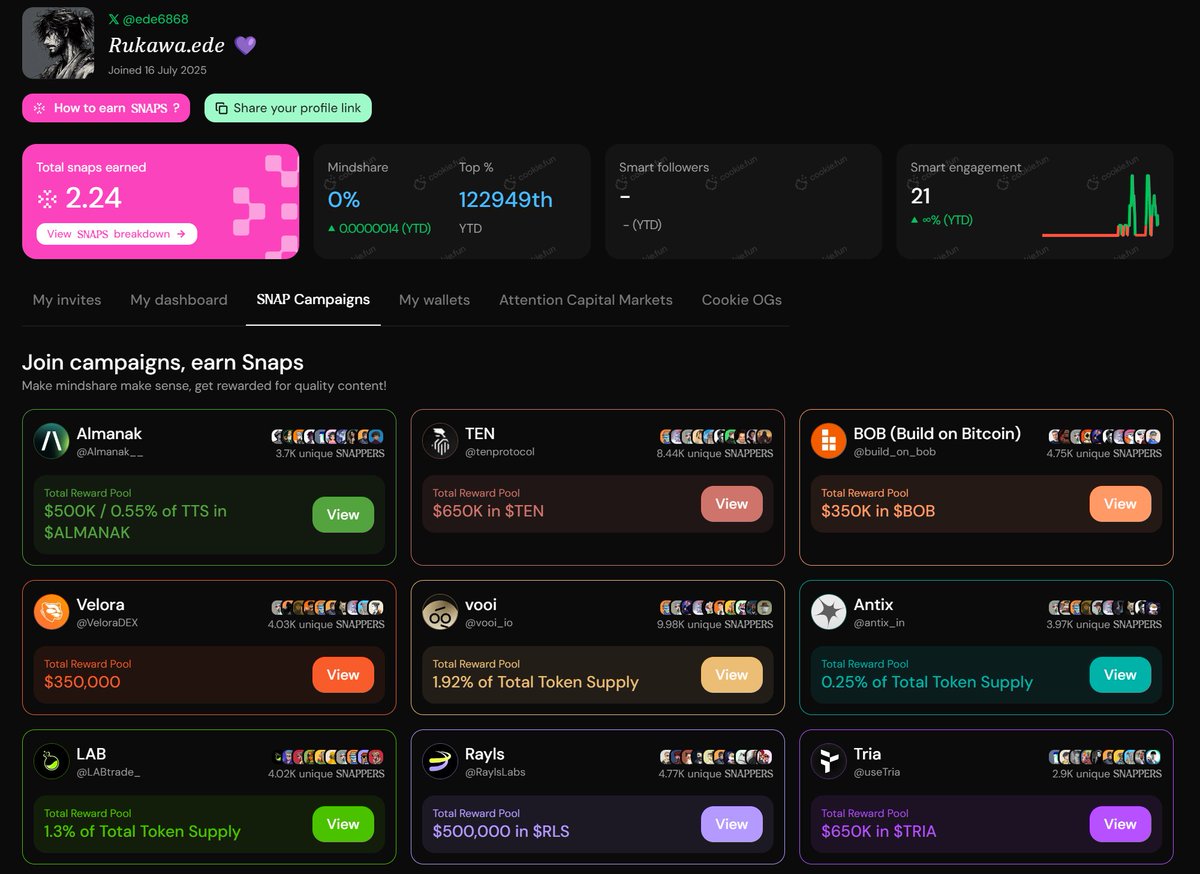
Task: Click LAB snapper avatars row
Action: [x=328, y=758]
